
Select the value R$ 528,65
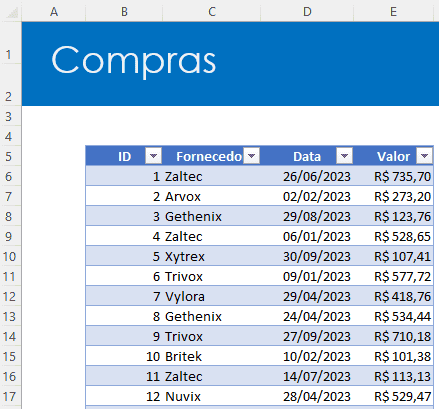tap(393, 236)
